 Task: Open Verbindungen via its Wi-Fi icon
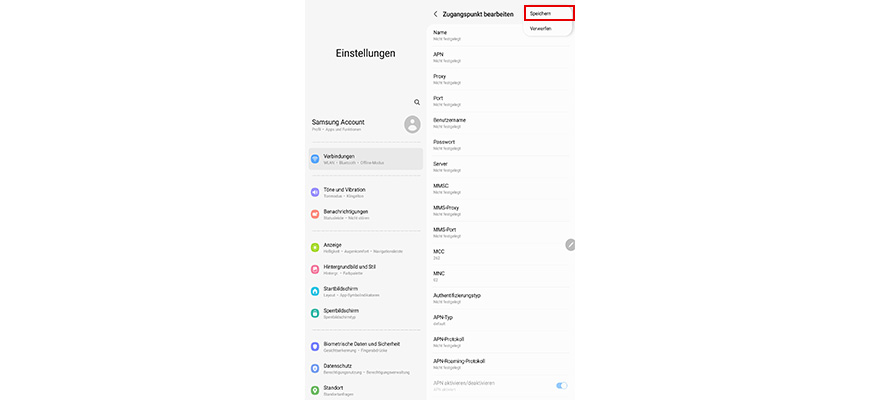[315, 159]
